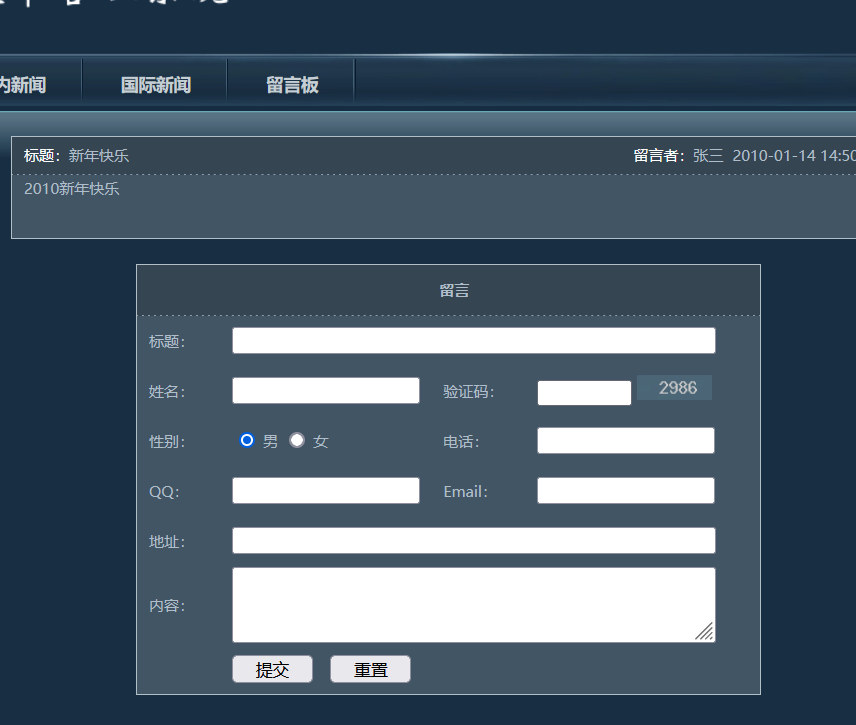Click the 内容 textarea resize handle
The image size is (856, 725).
point(705,632)
